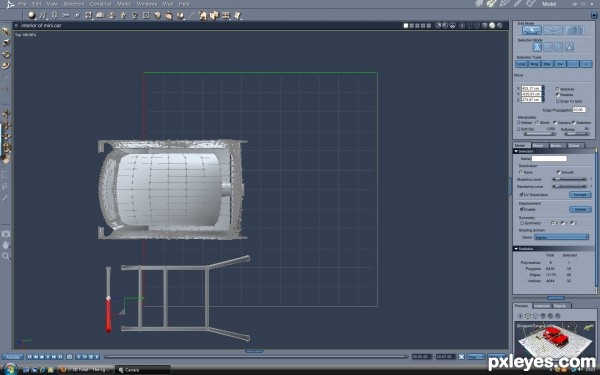Screen dimensions: 600x375
Task: Switch to the Instances tab
Action: pyautogui.click(x=541, y=306)
